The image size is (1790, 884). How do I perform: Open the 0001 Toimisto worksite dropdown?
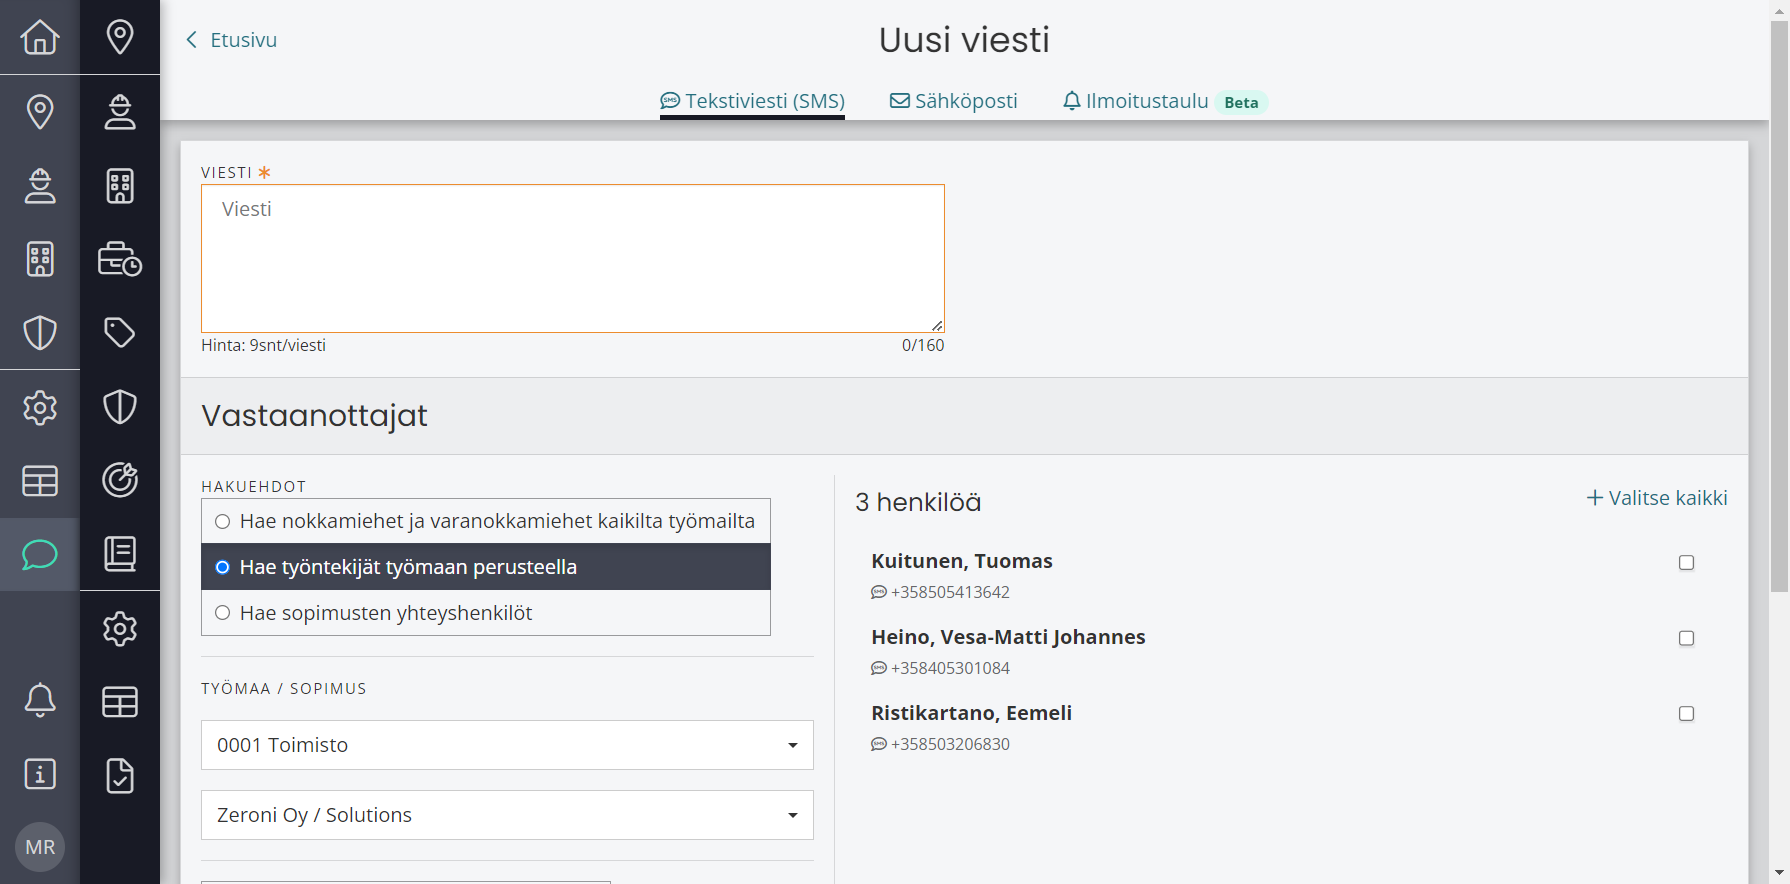(x=507, y=745)
